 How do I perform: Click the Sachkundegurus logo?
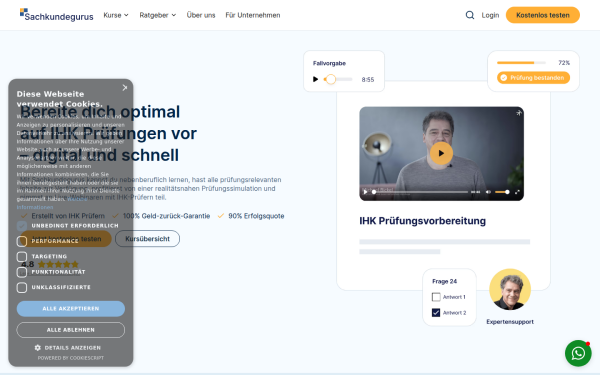point(57,15)
